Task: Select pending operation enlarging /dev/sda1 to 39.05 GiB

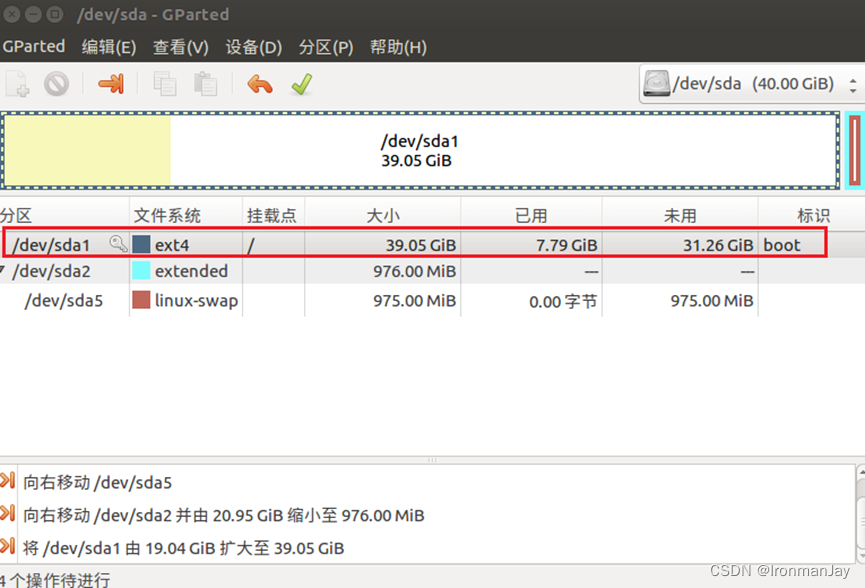Action: click(x=184, y=548)
